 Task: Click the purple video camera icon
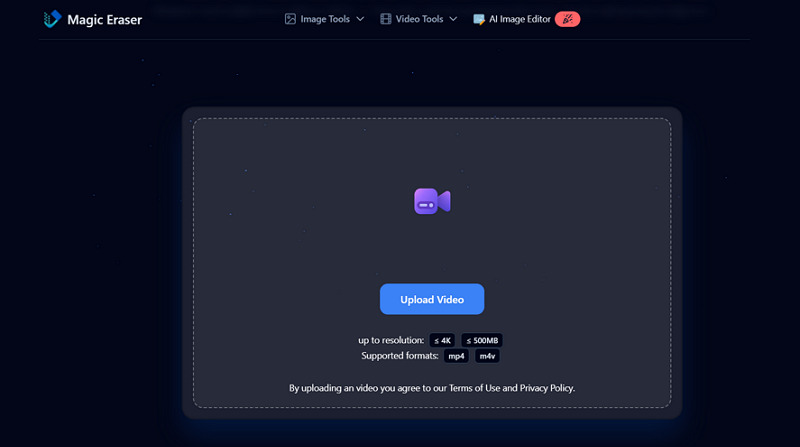click(x=432, y=202)
